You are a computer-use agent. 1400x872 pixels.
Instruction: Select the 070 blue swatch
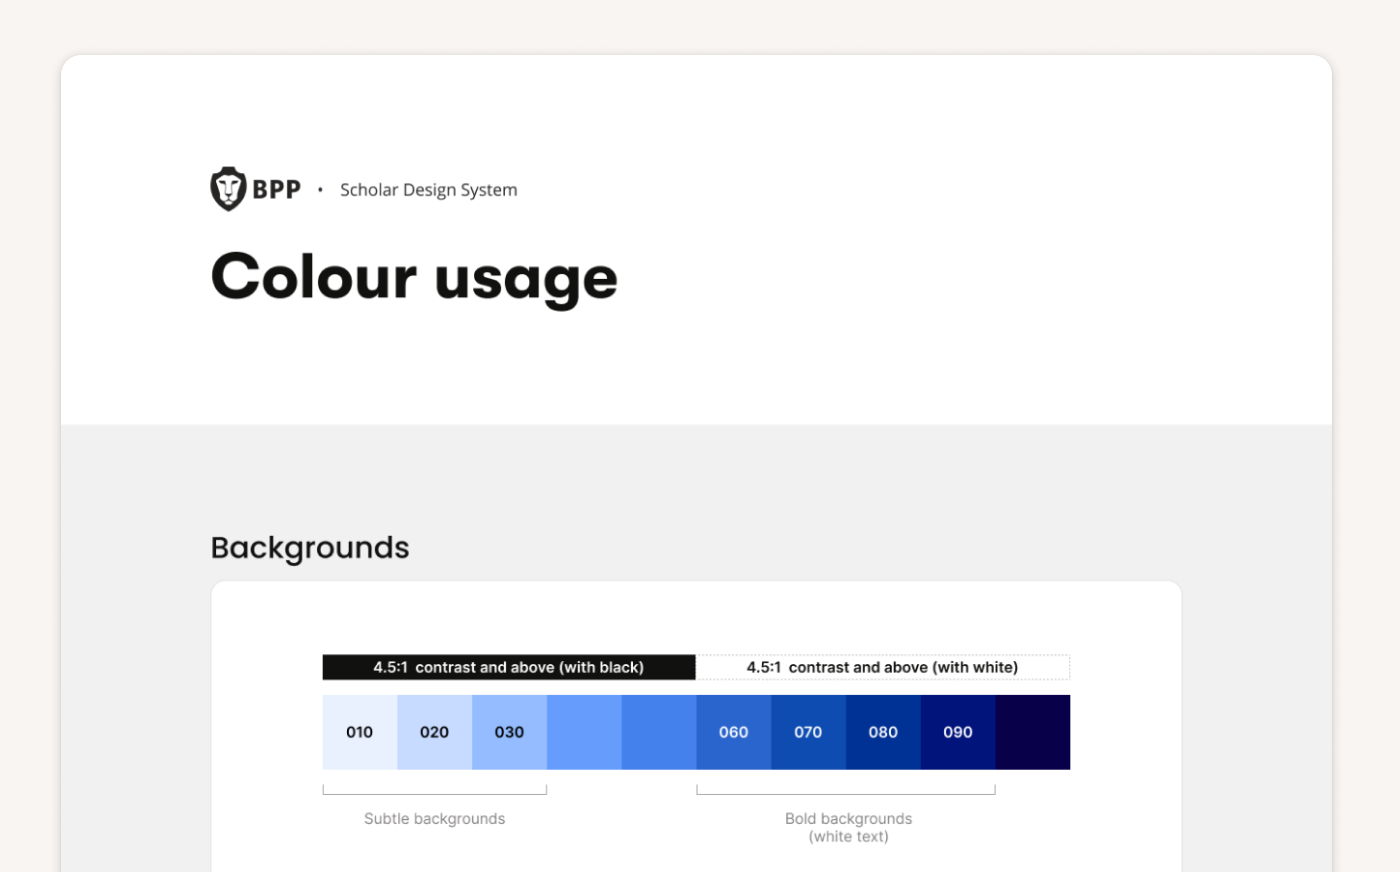808,732
